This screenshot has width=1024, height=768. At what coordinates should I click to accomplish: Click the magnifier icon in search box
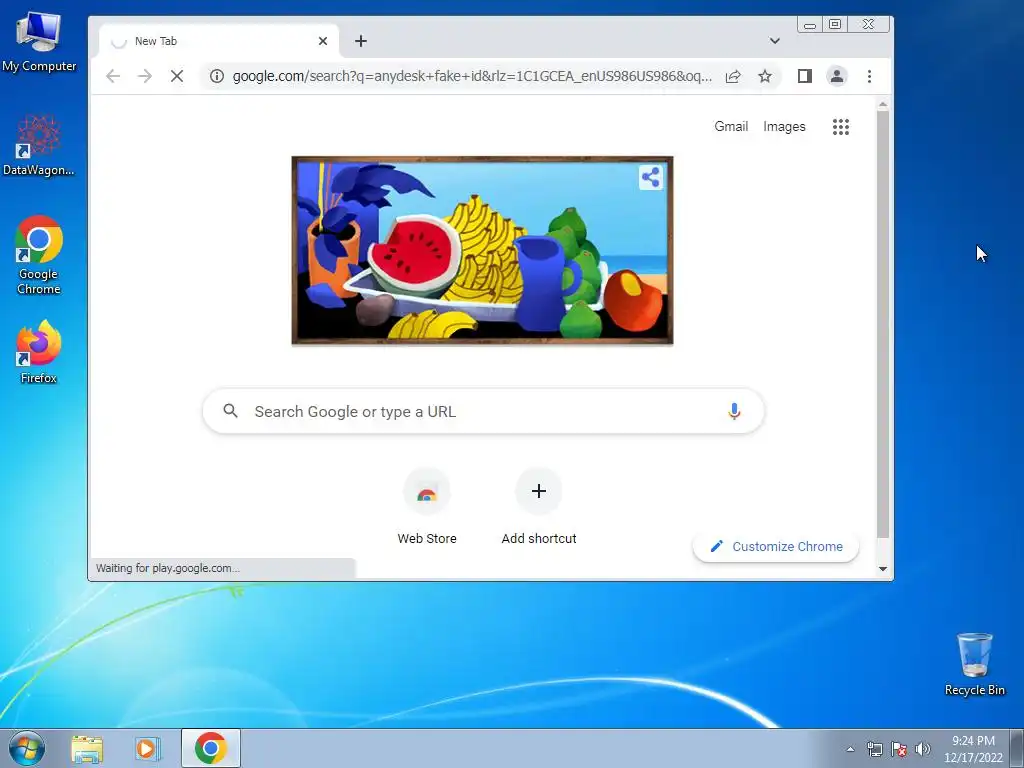pyautogui.click(x=231, y=411)
